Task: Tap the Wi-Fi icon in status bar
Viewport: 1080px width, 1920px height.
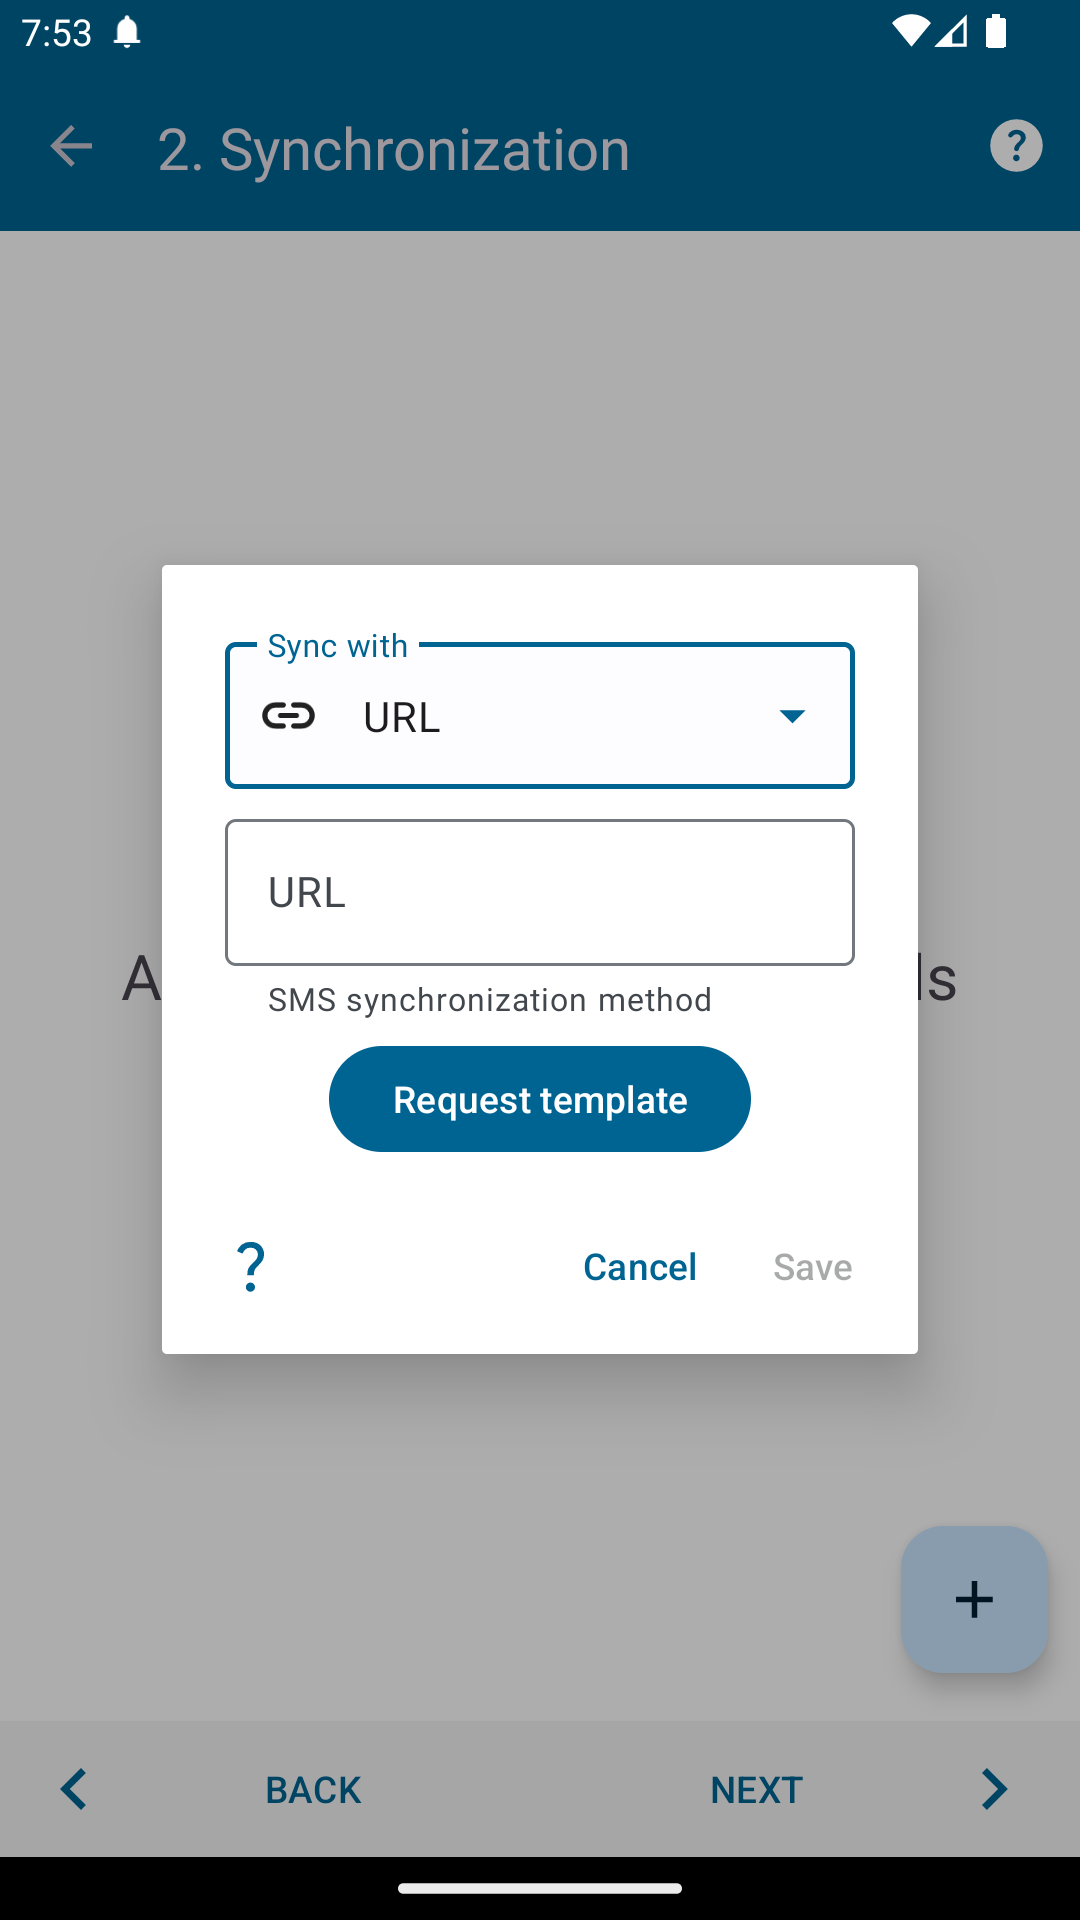Action: pyautogui.click(x=910, y=31)
